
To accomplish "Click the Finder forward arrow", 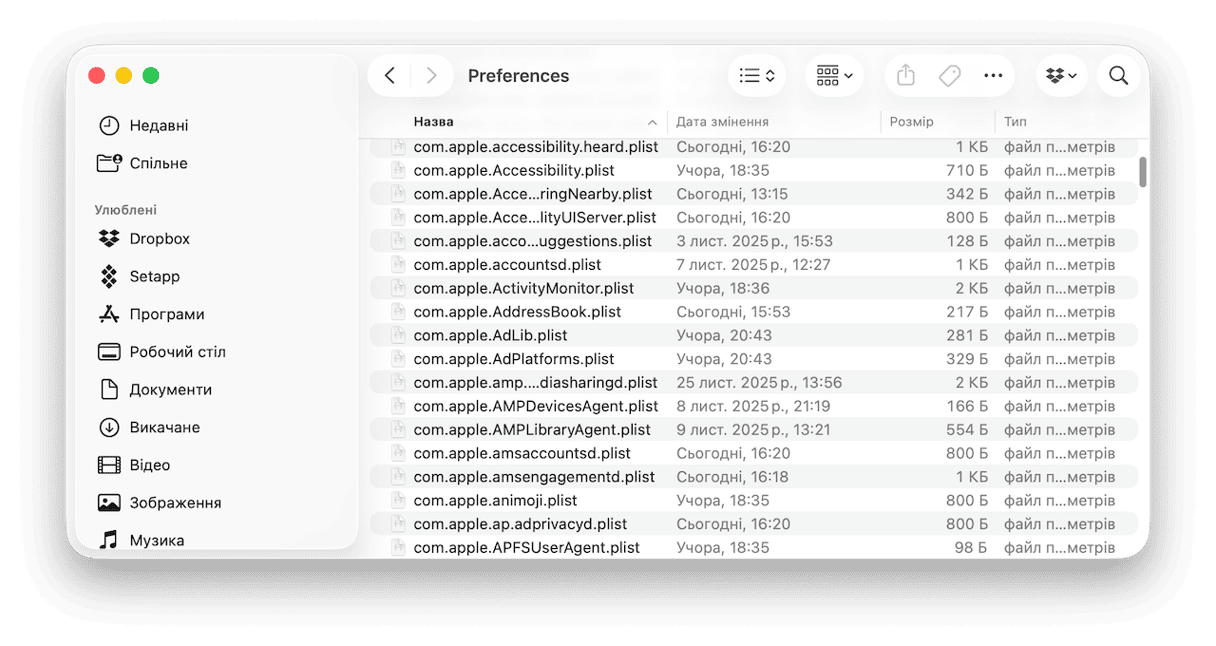I will click(x=431, y=76).
